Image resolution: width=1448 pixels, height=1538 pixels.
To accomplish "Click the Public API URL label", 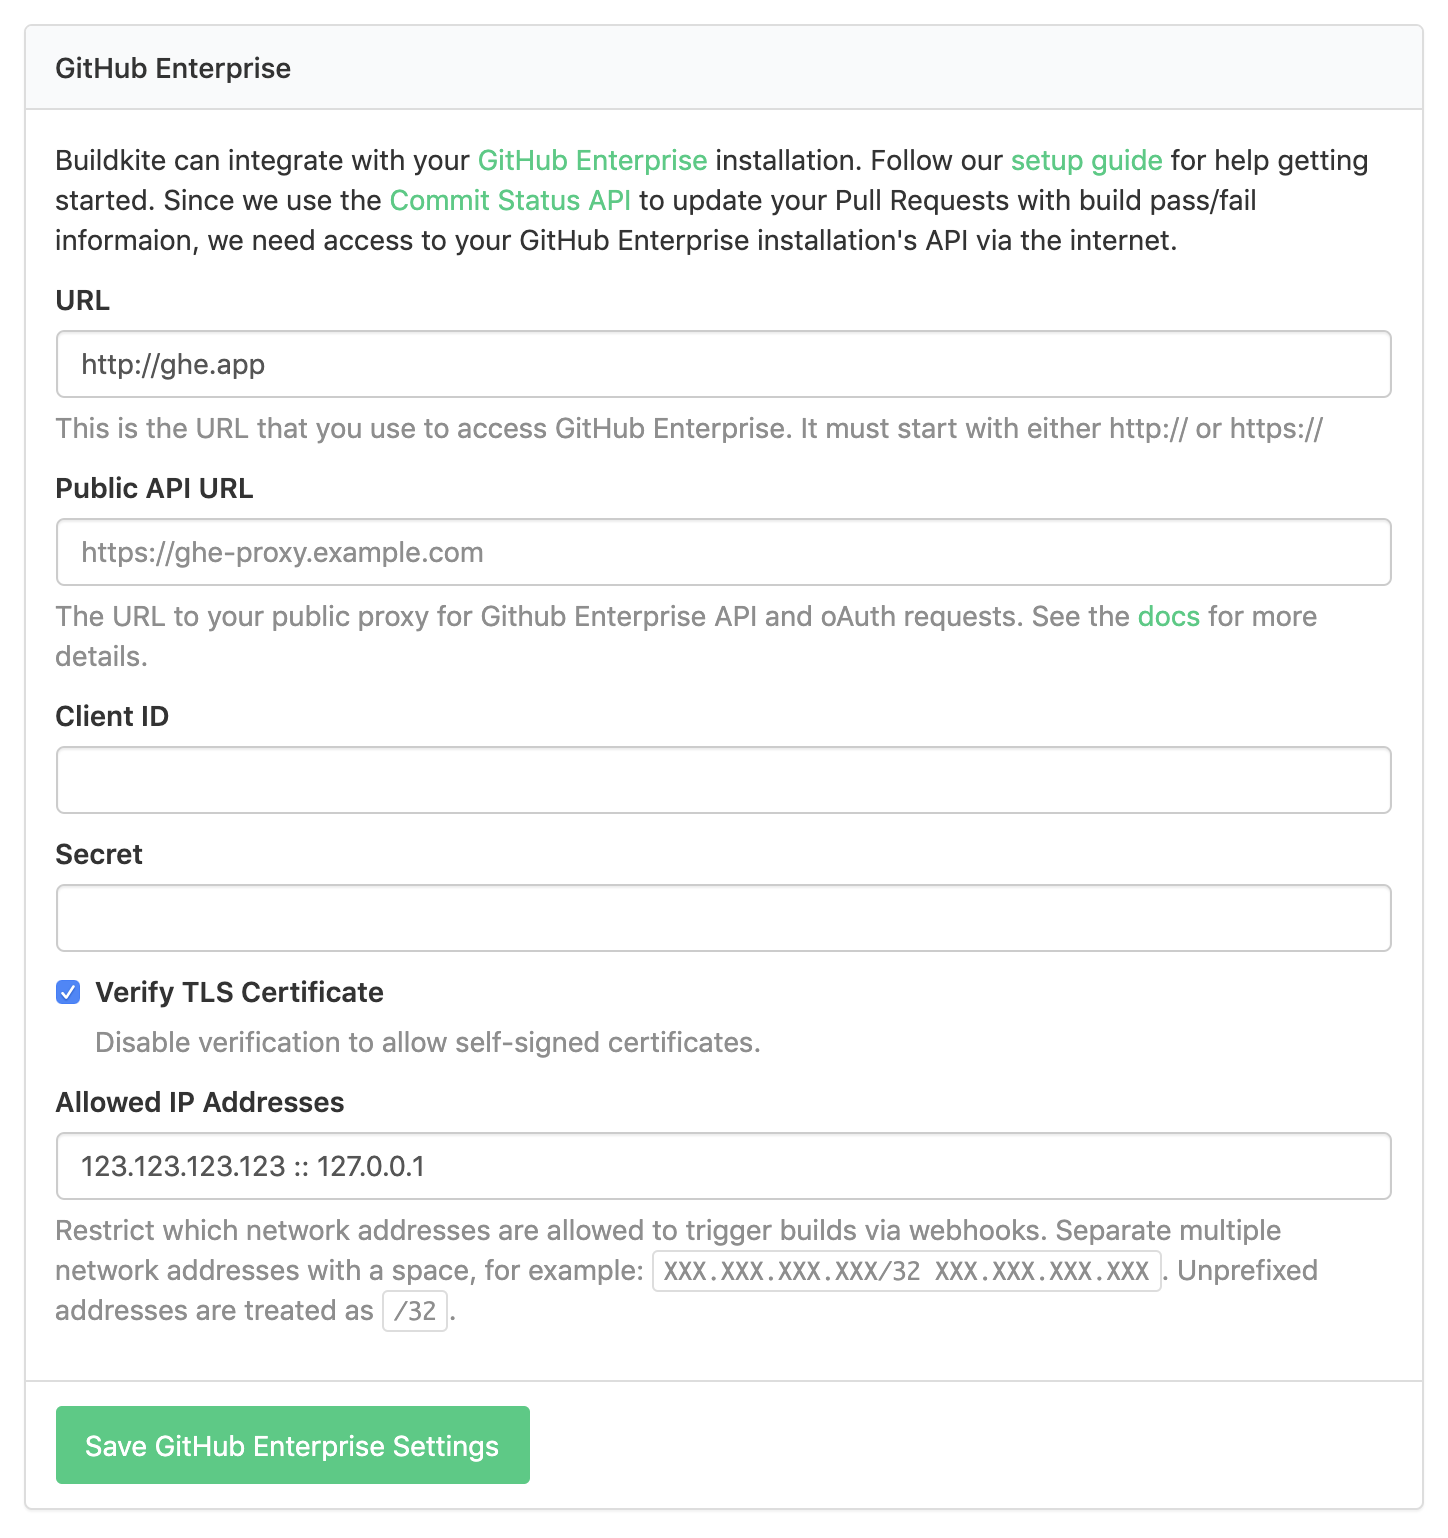I will tap(154, 488).
